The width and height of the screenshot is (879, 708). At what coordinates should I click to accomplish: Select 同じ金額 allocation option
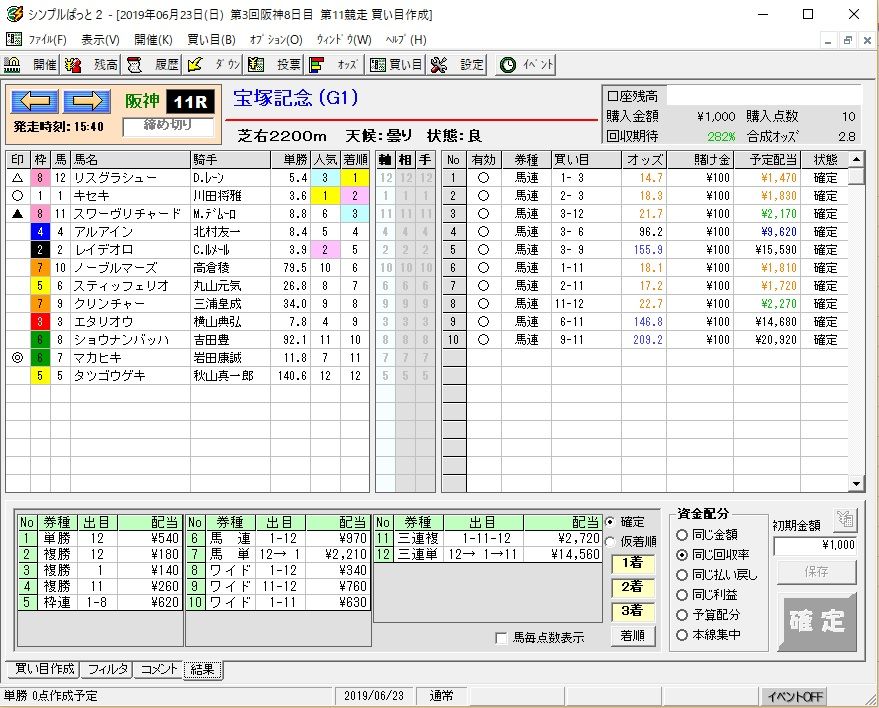tap(682, 535)
